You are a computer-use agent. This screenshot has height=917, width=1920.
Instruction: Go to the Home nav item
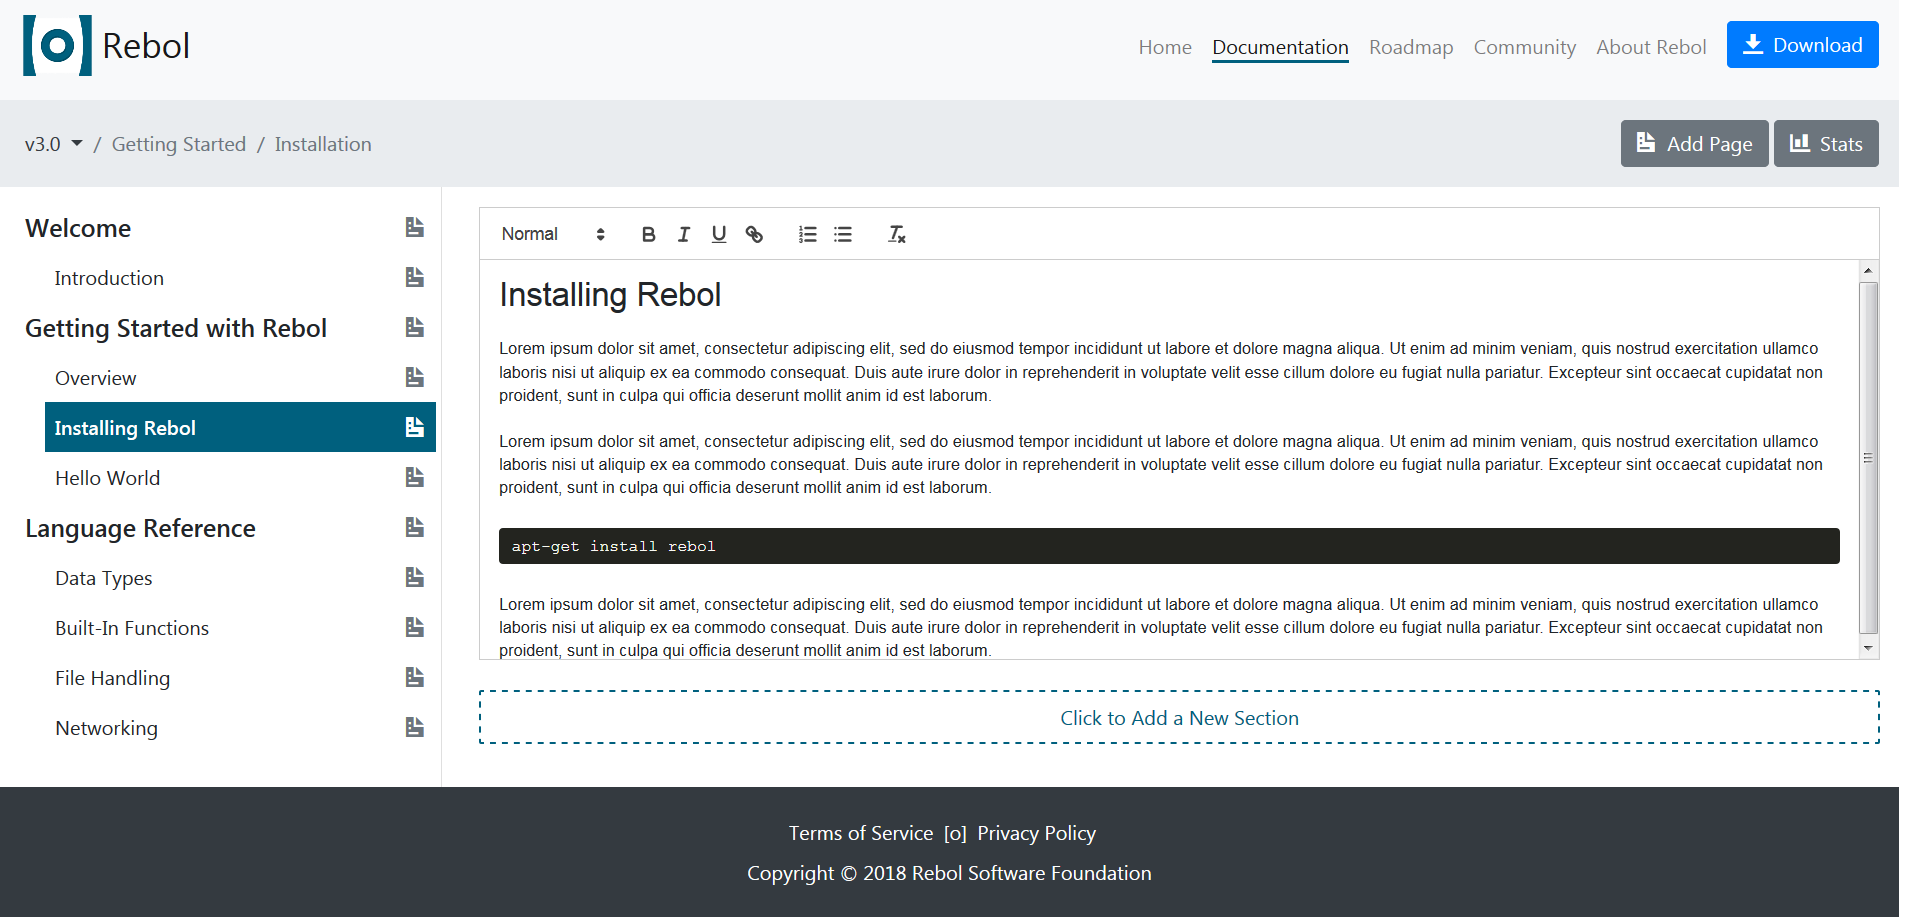click(x=1165, y=47)
